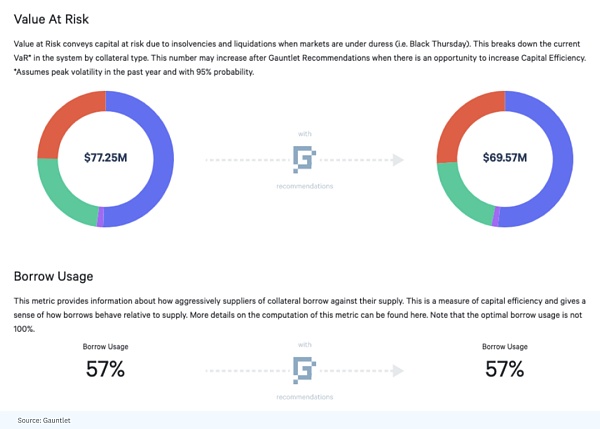Click small purple segment of $69.57M donut chart
600x429 pixels.
[x=497, y=217]
